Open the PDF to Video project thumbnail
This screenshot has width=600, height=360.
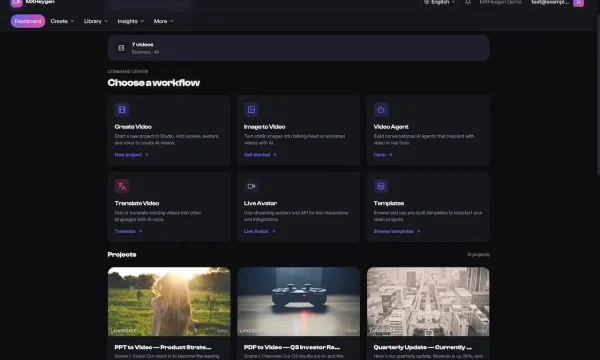coord(298,301)
